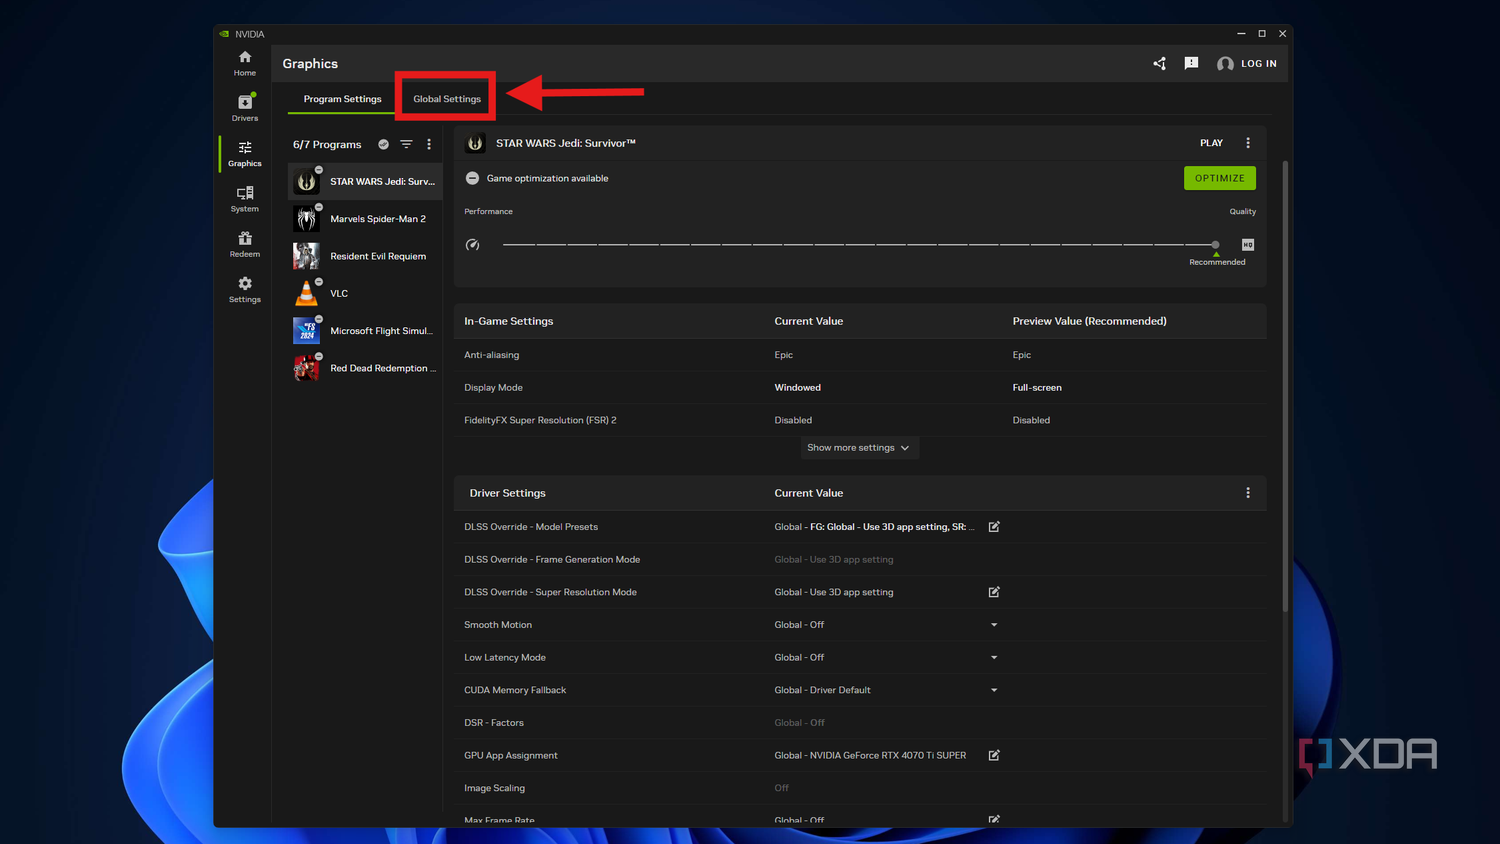Screen dimensions: 1500x844
Task: Expand Show more settings
Action: click(x=859, y=448)
